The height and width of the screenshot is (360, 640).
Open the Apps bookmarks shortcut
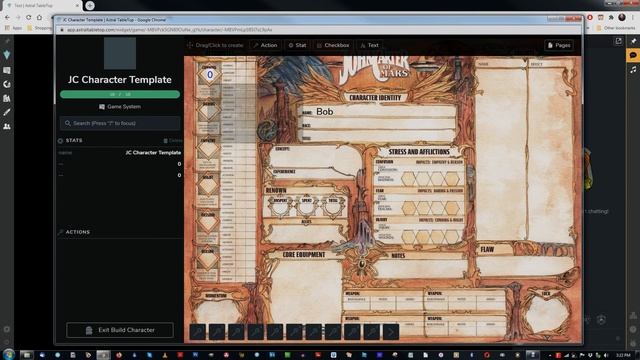pos(13,28)
